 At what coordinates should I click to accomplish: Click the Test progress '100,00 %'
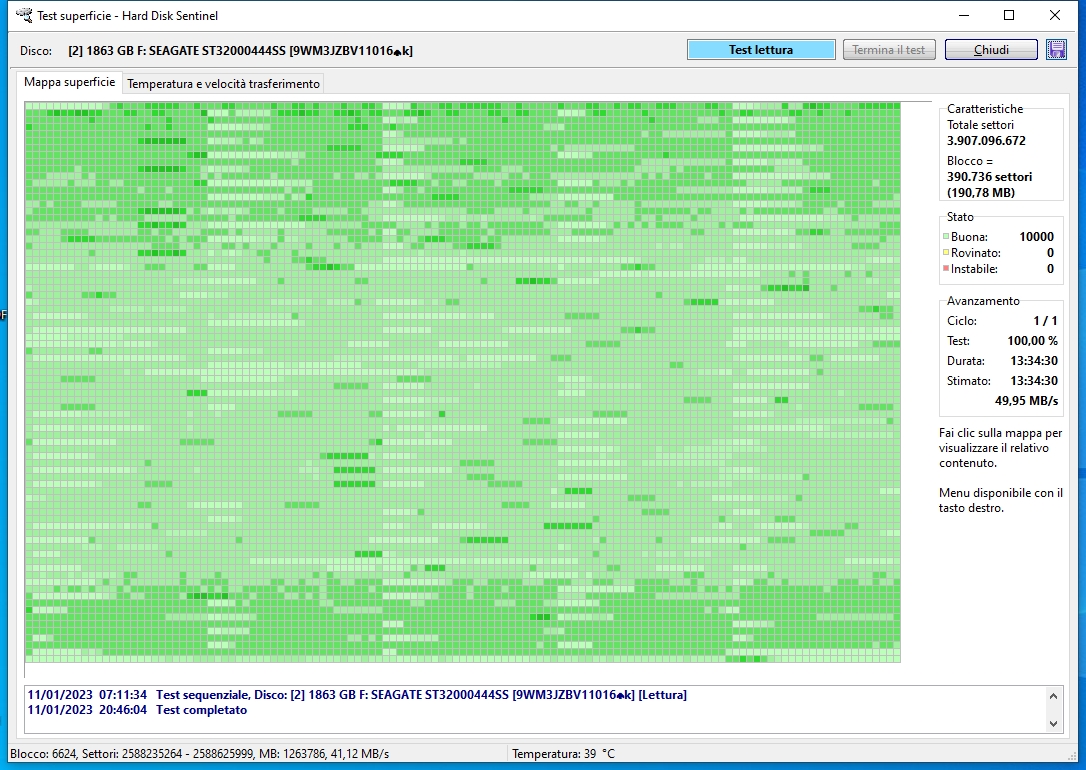tap(1032, 341)
